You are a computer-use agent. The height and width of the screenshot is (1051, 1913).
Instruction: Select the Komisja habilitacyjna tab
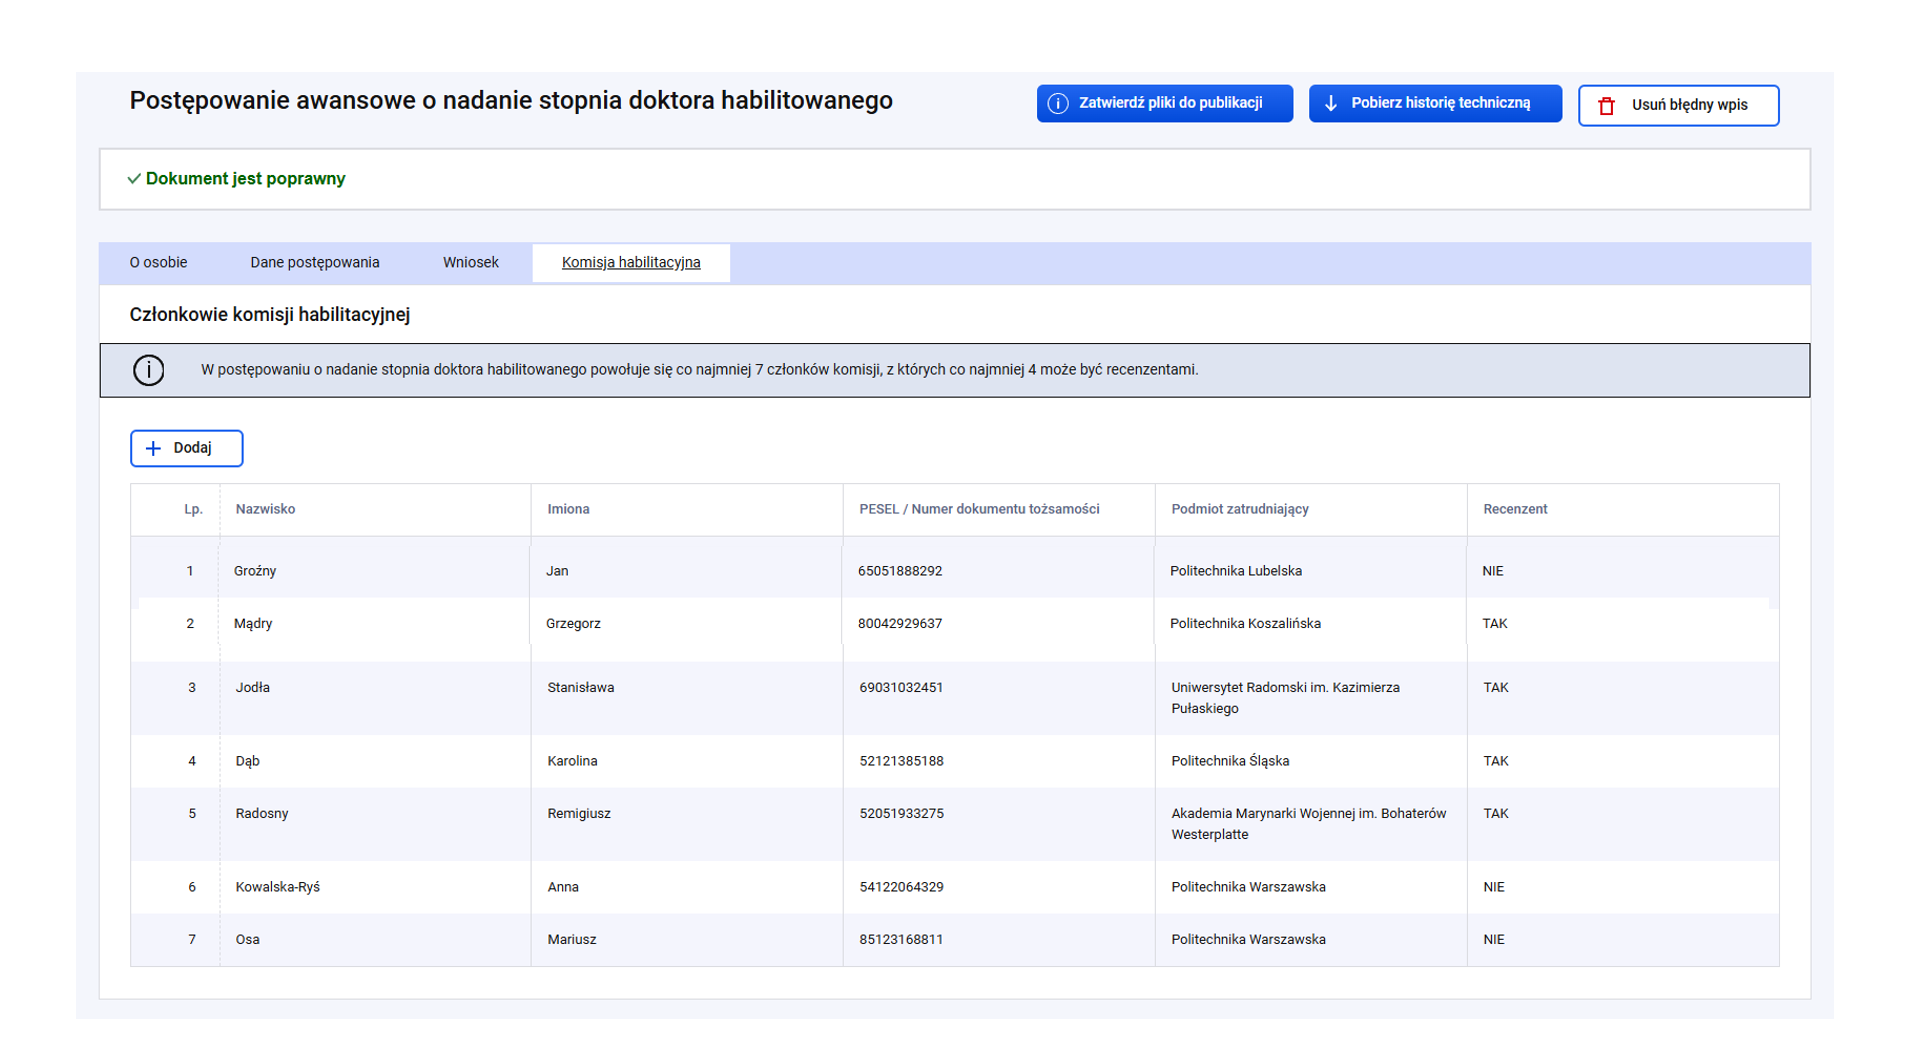pos(630,263)
